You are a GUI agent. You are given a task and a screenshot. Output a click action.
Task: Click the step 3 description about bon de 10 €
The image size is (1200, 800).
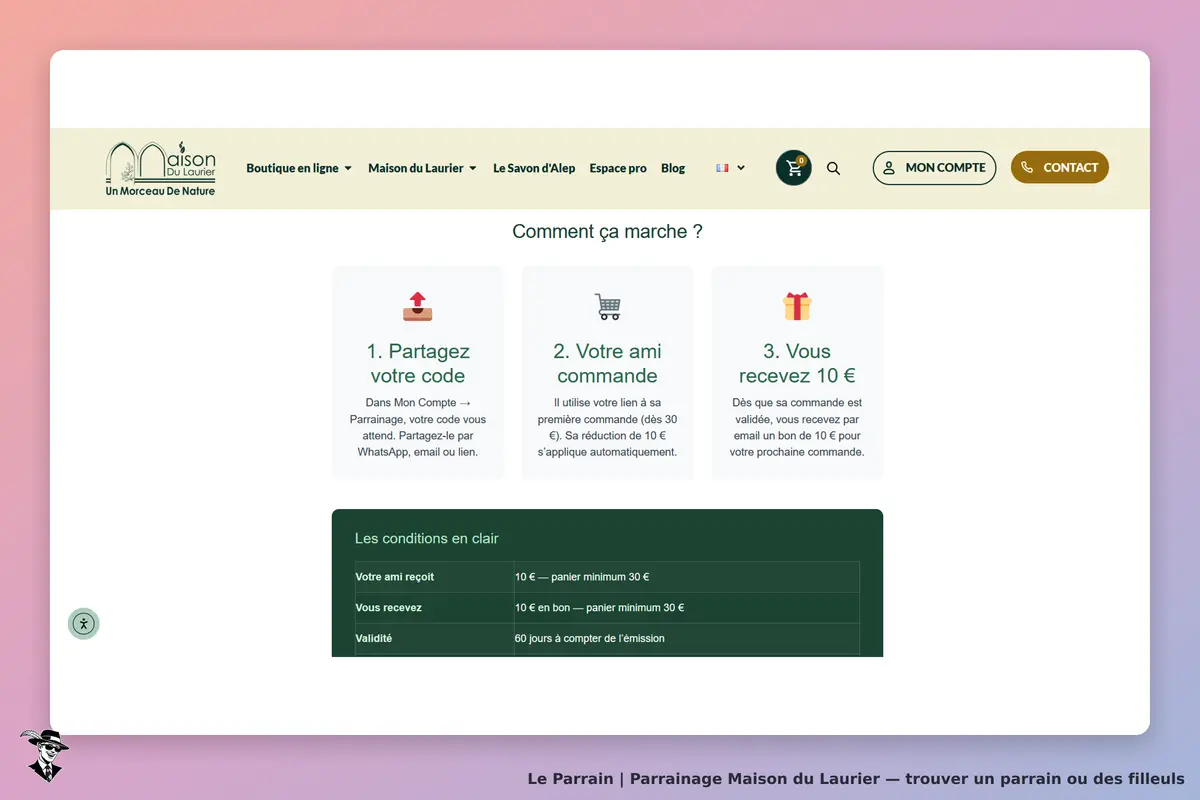click(x=797, y=428)
